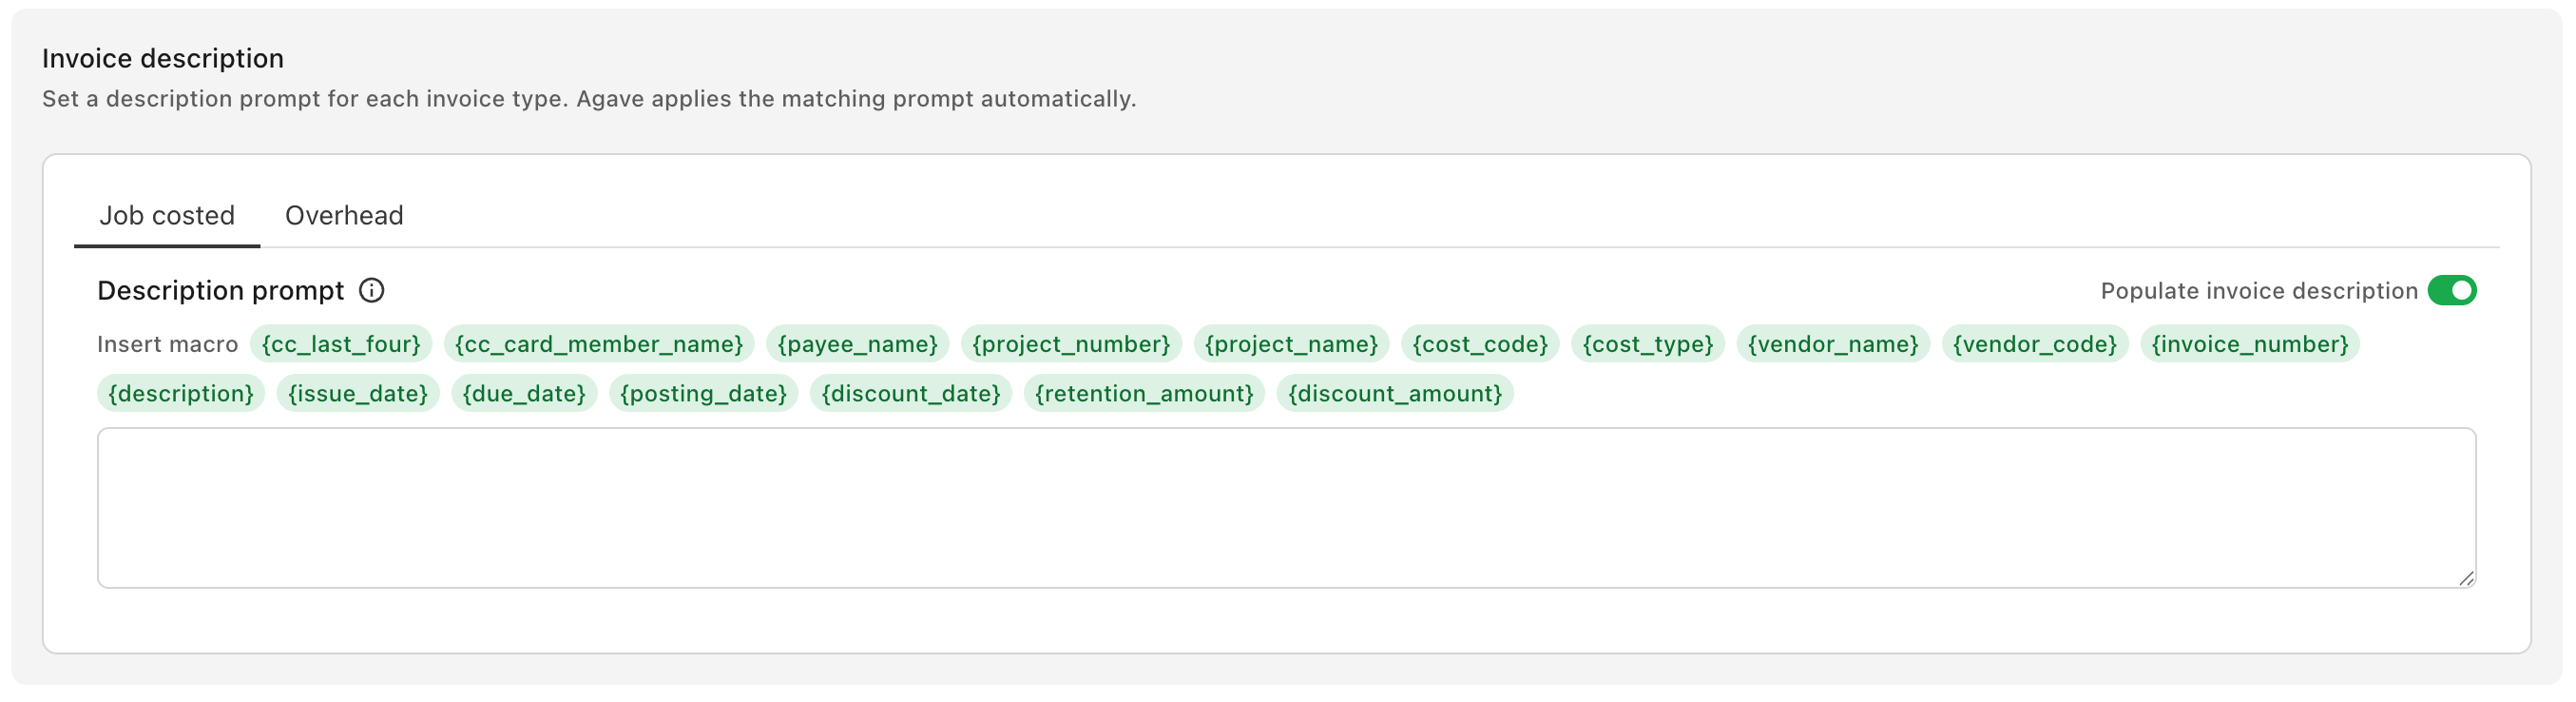Switch to the Job costed tab
The width and height of the screenshot is (2576, 702).
167,216
